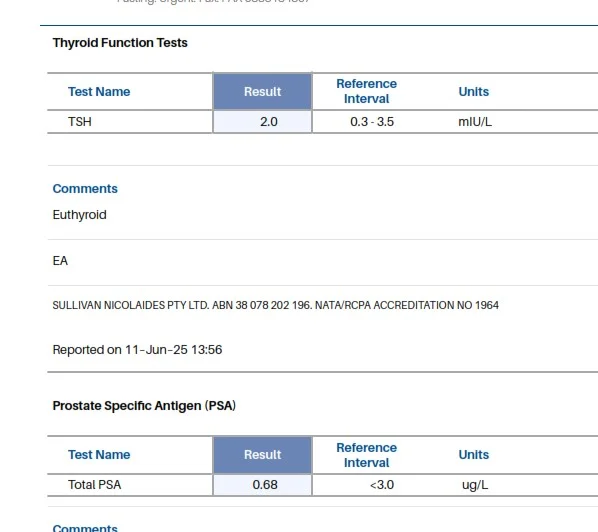Click the Comments heading under thyroid results
Screen dimensions: 598x532
[85, 188]
